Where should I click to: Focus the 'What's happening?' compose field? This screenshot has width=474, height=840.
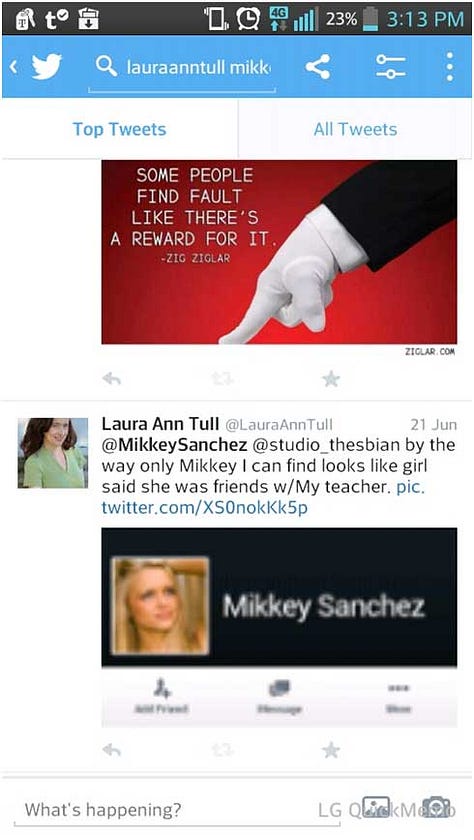pos(177,809)
